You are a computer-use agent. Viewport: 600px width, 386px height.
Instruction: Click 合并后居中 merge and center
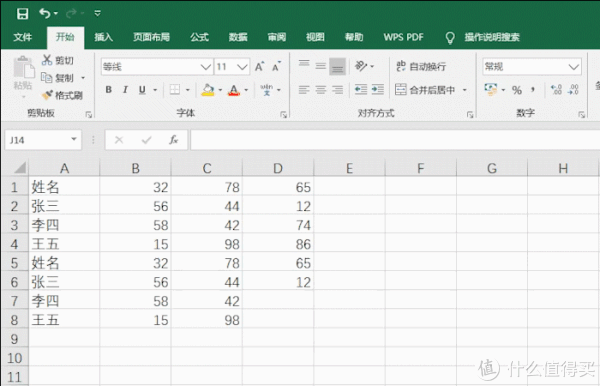pos(425,90)
